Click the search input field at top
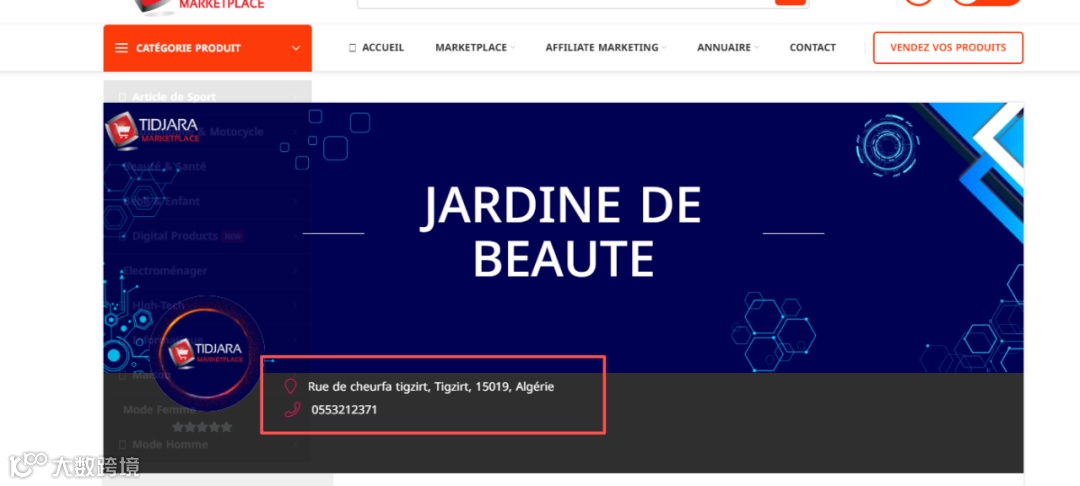The height and width of the screenshot is (486, 1080). [x=566, y=2]
